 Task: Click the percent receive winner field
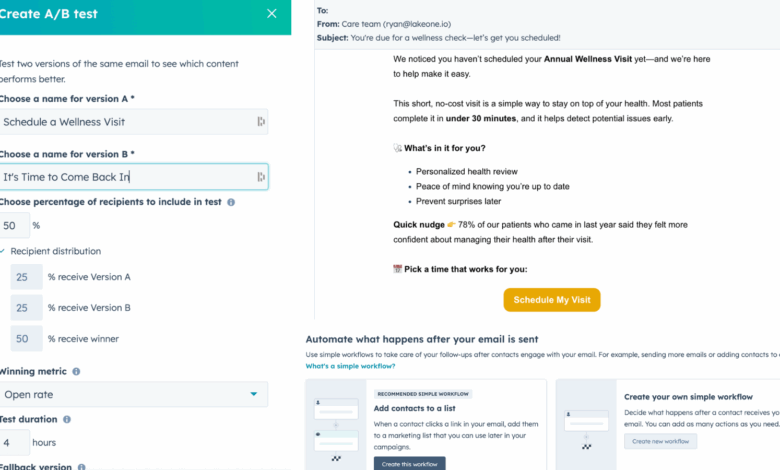point(27,339)
